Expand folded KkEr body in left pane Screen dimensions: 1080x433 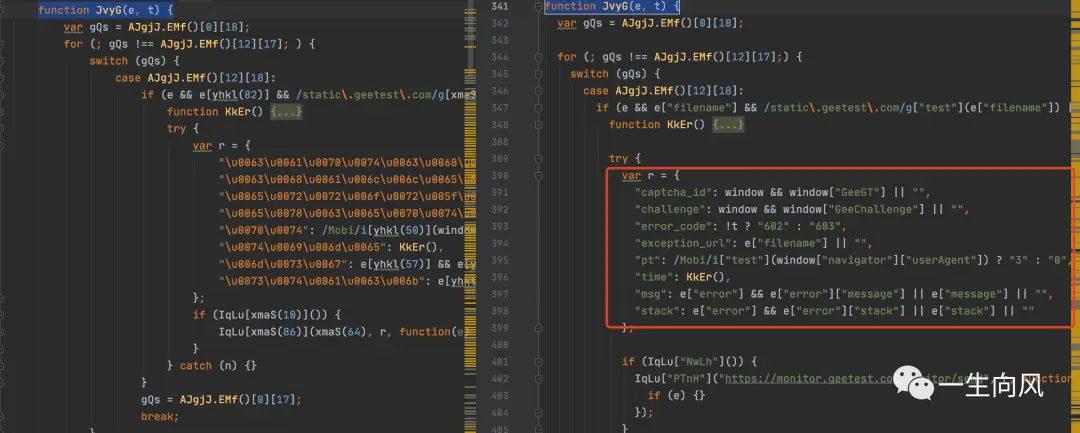point(286,112)
